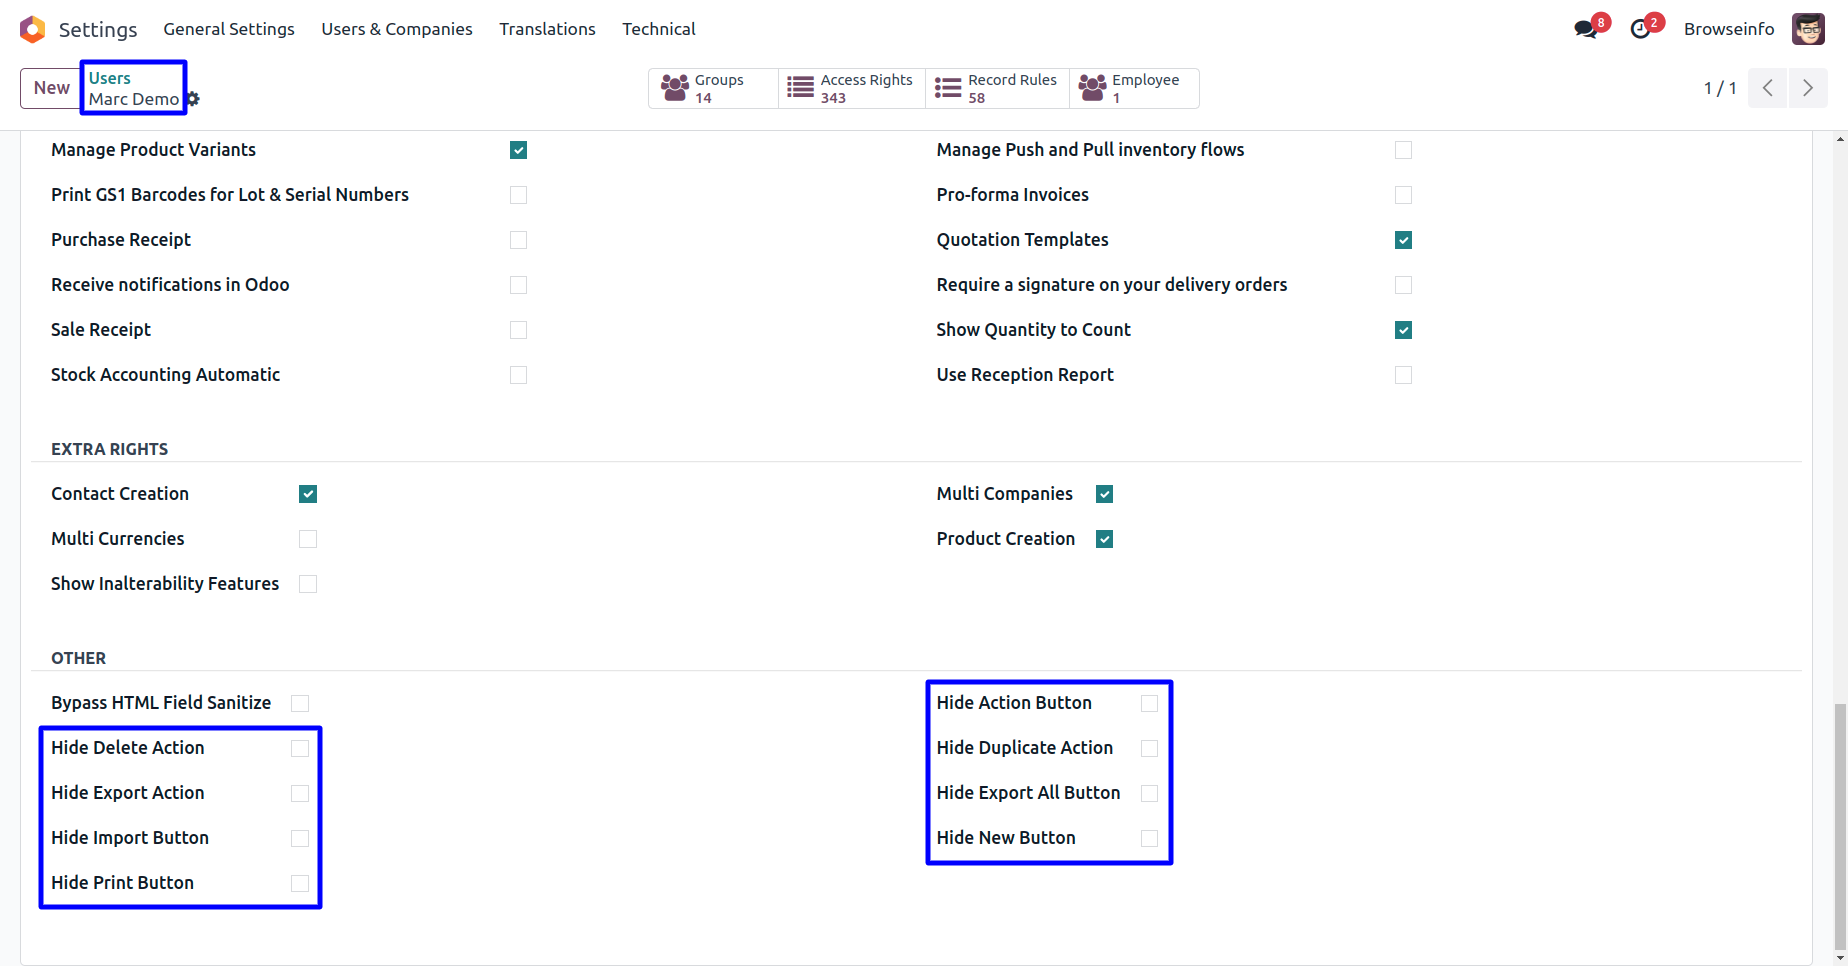Open the messages conversation icon

coord(1585,29)
